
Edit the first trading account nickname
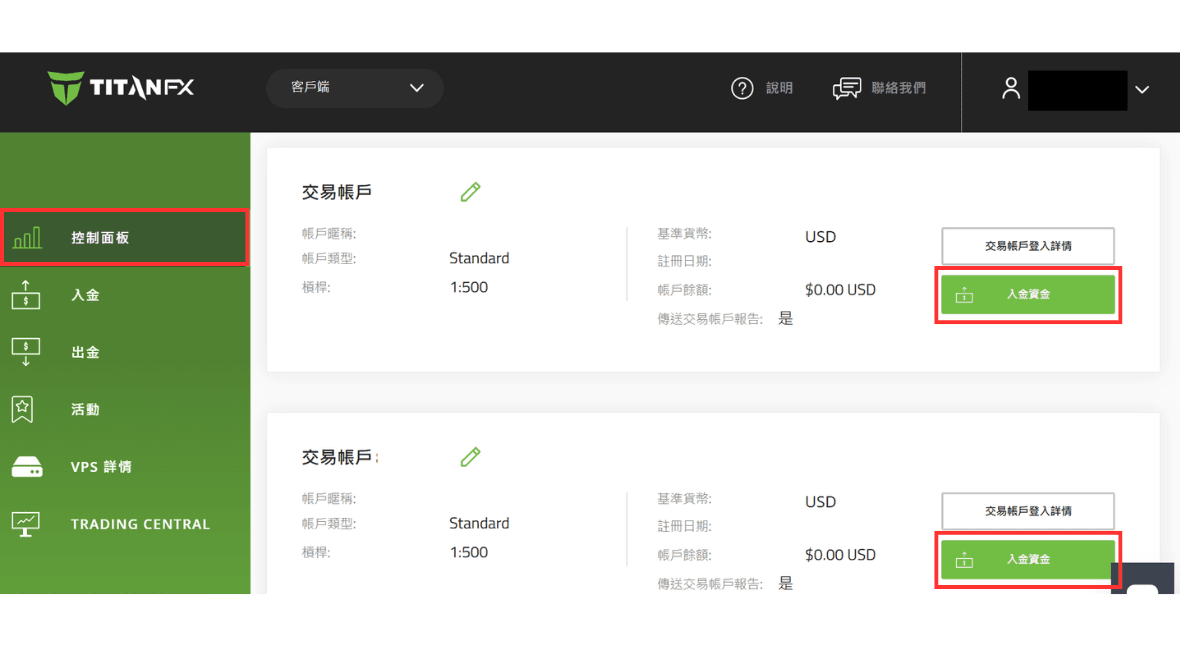pyautogui.click(x=470, y=191)
